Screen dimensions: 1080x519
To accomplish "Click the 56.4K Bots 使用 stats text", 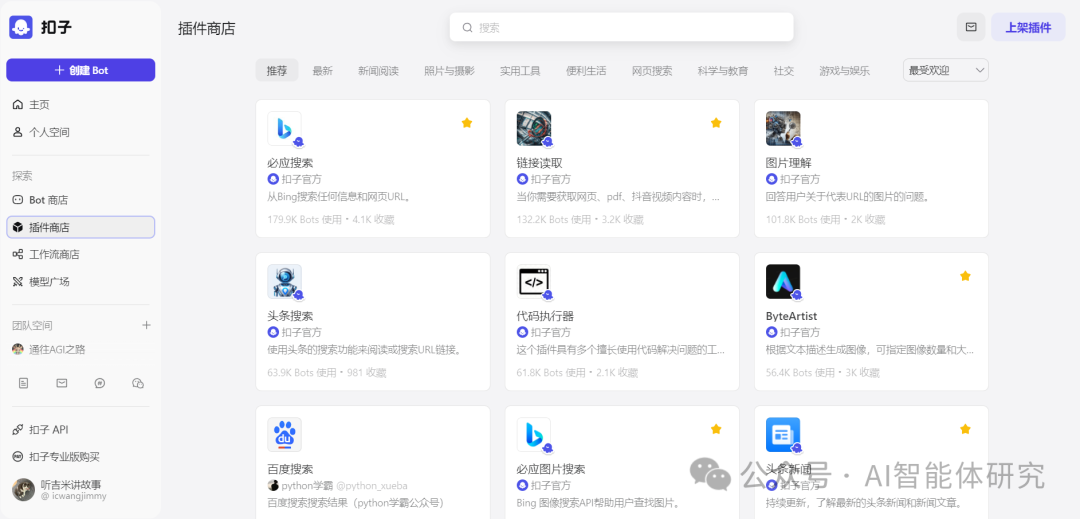I will (800, 372).
